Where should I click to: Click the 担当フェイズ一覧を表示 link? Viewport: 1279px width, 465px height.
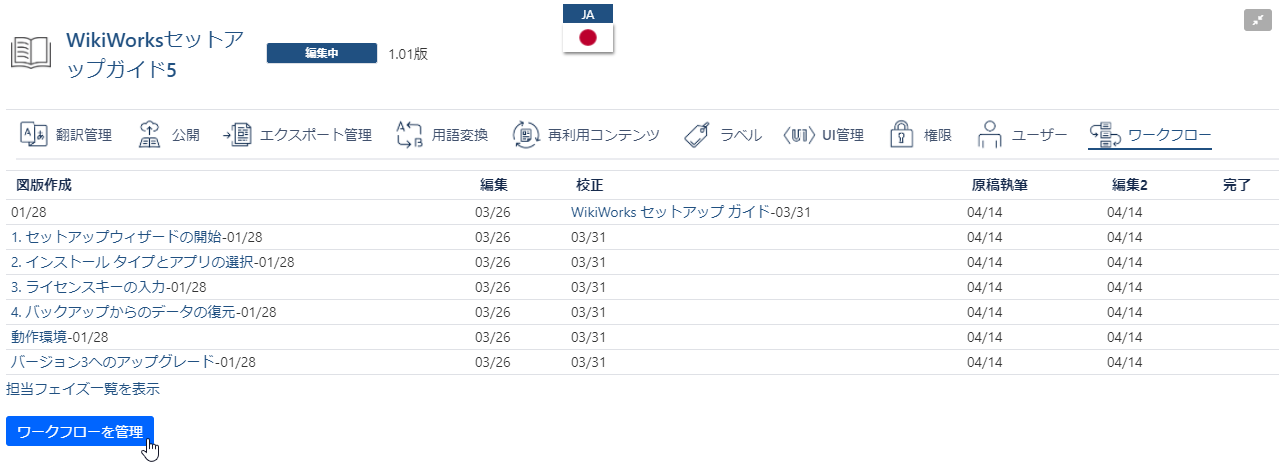(83, 389)
